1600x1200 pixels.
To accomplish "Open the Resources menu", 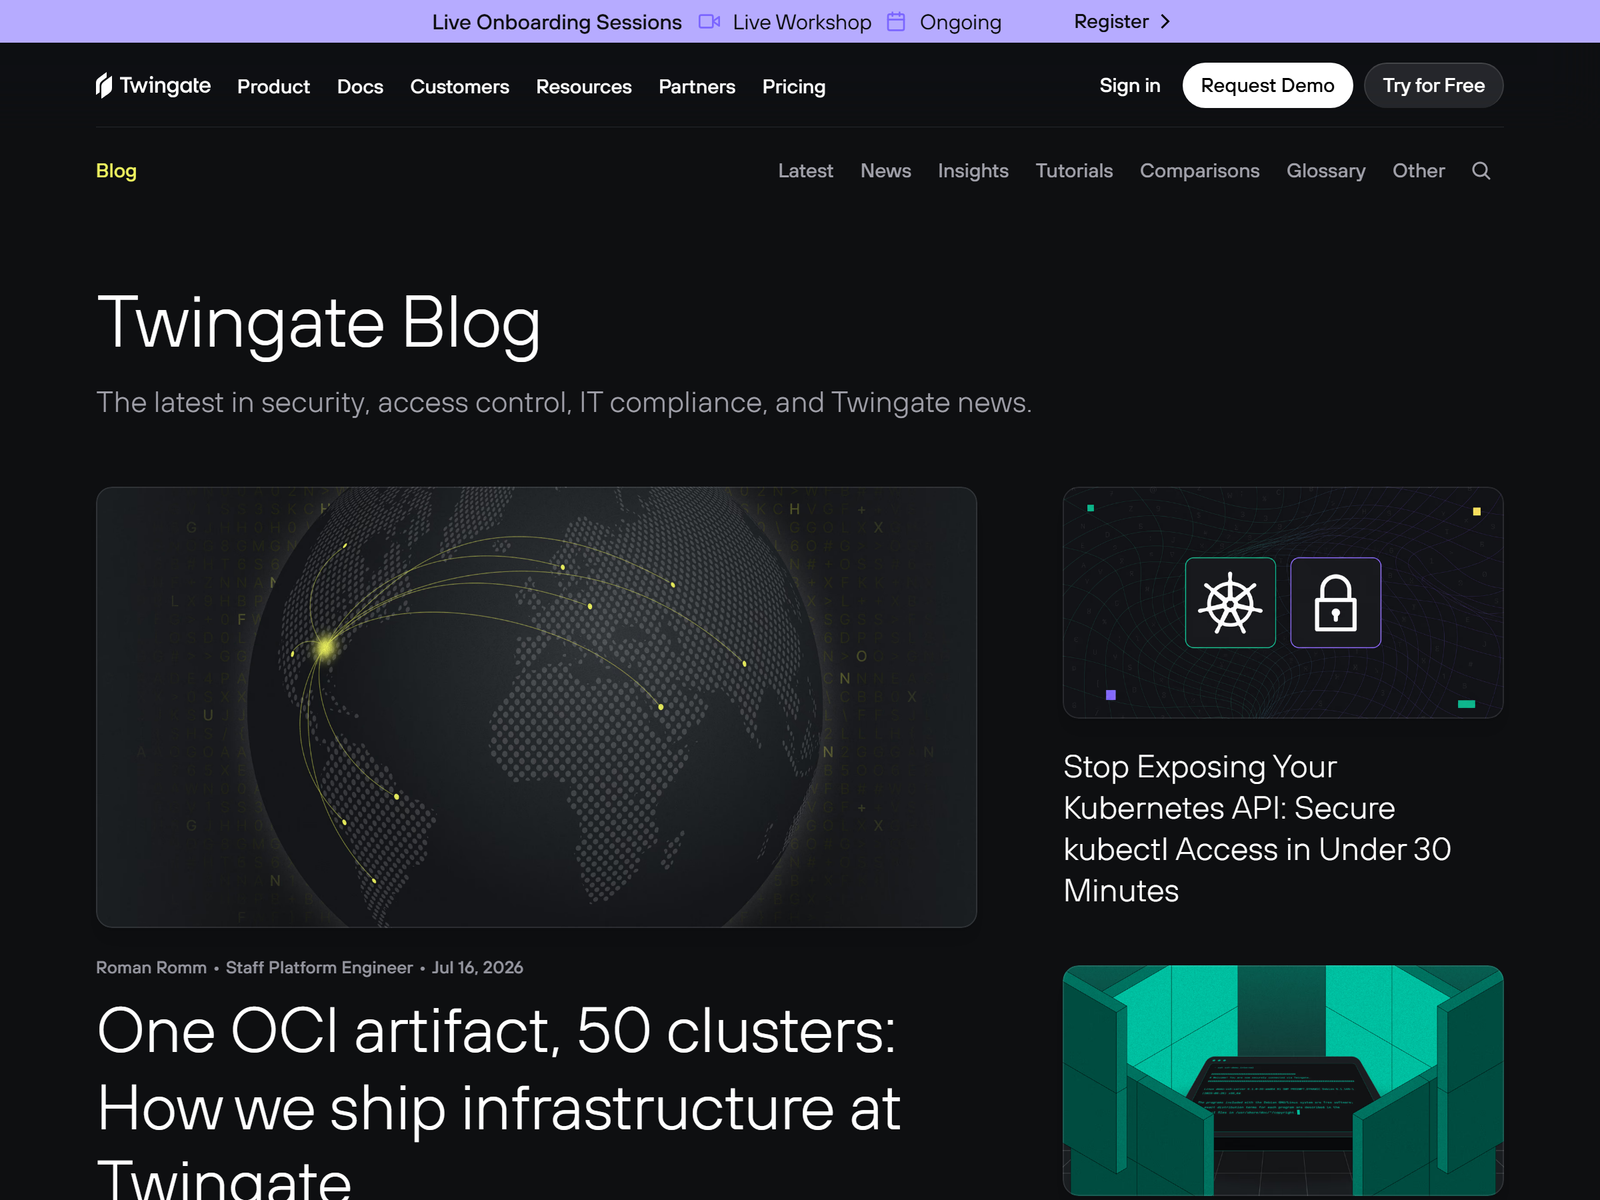I will (x=584, y=87).
